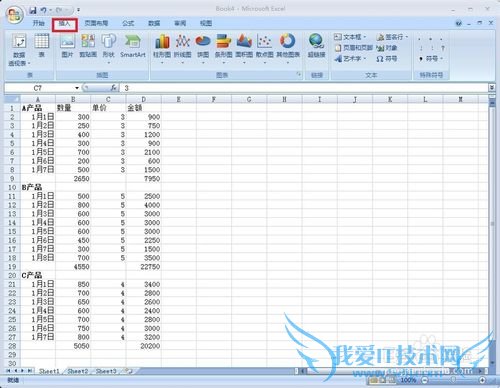500x388 pixels.
Task: Insert a Symbol (Ω 符号)
Action: (x=387, y=59)
